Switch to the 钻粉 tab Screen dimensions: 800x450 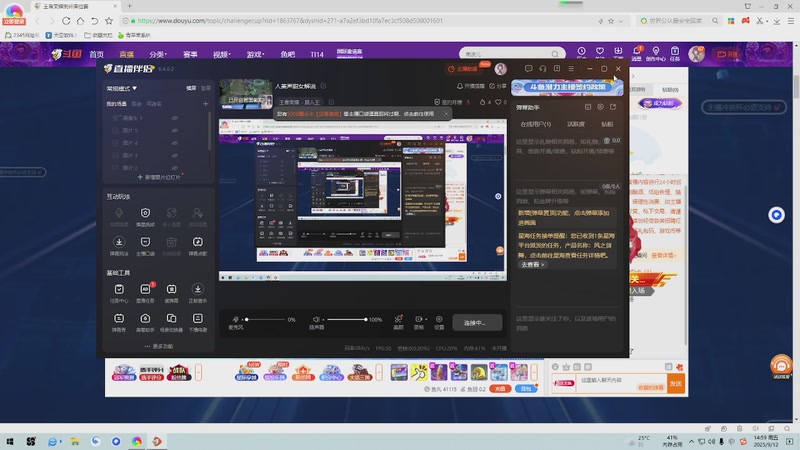[607, 124]
